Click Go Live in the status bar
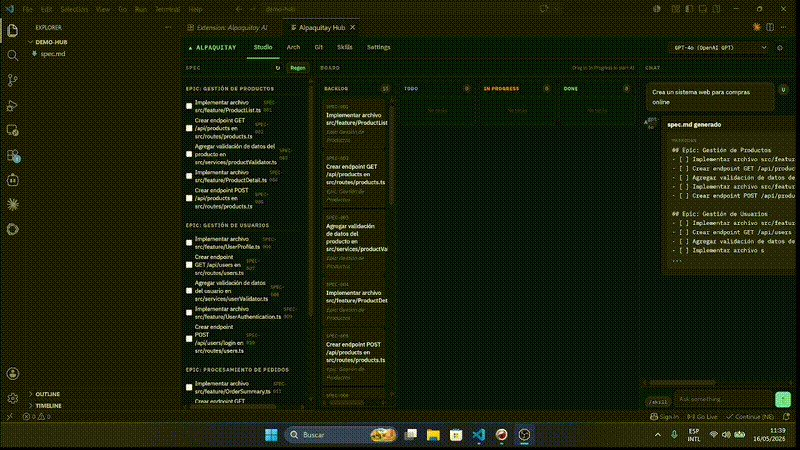Viewport: 800px width, 450px height. click(702, 417)
